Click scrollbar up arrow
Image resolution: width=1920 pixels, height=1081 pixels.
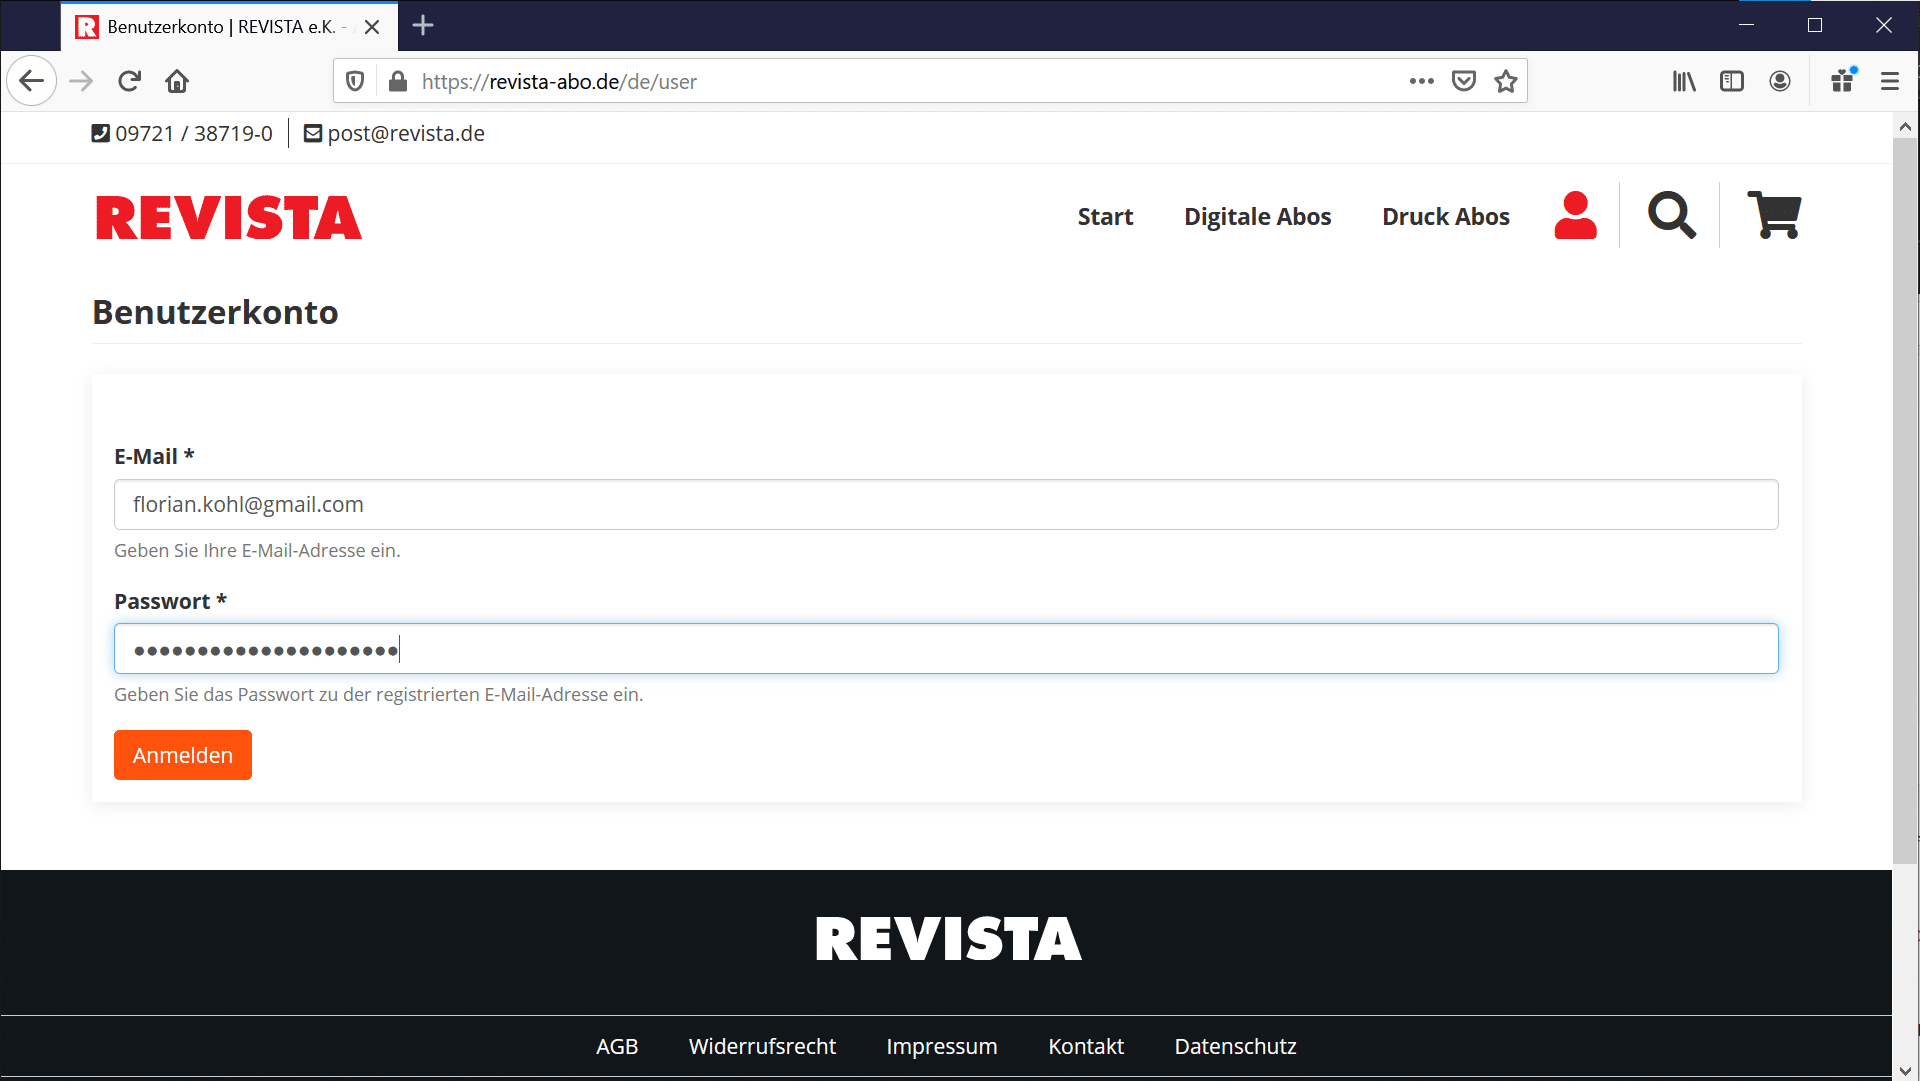[x=1905, y=127]
